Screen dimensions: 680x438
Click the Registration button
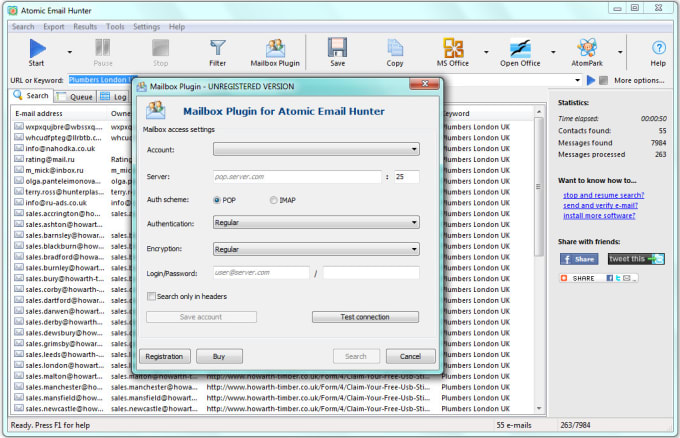click(164, 356)
